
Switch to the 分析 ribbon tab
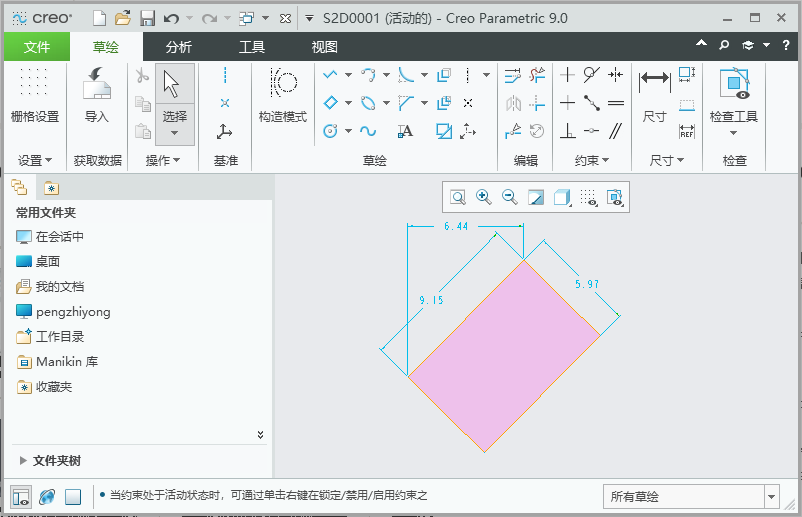(179, 47)
